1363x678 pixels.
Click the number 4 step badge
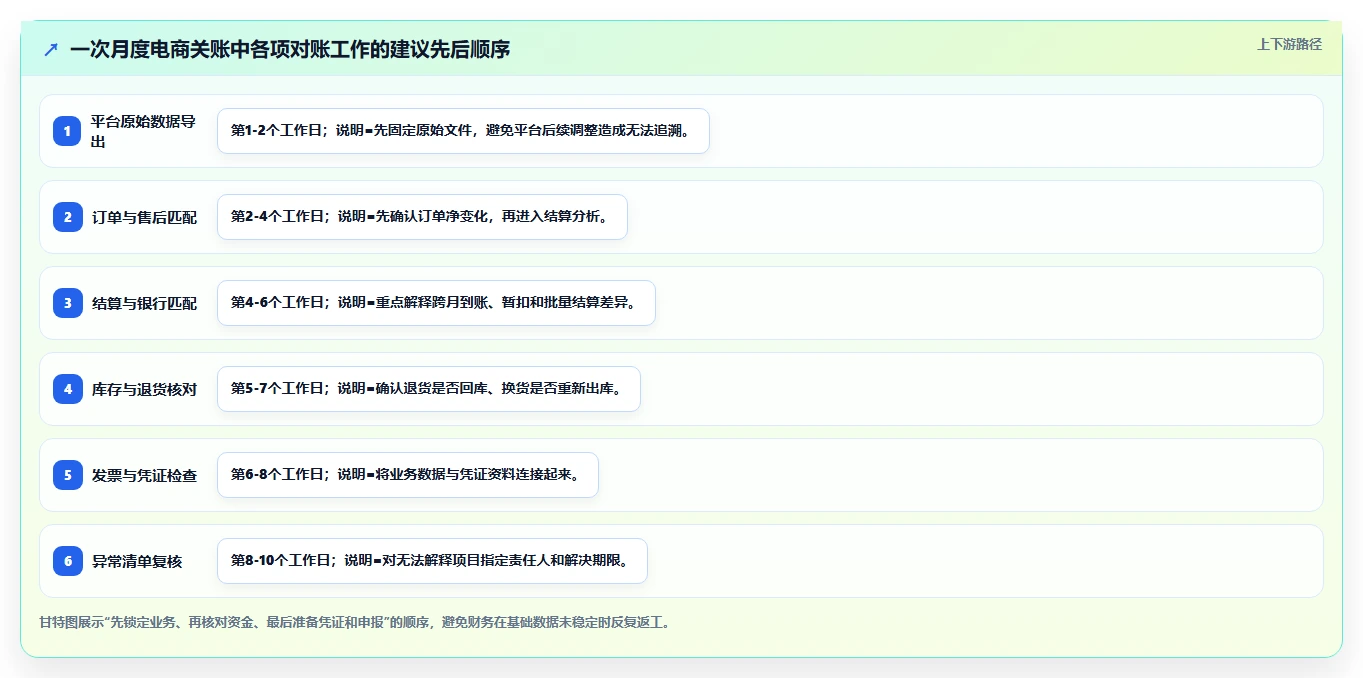(68, 389)
